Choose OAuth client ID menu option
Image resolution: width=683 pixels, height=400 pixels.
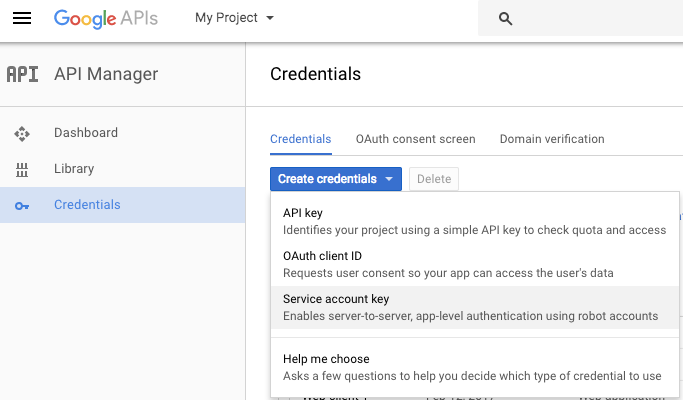click(475, 264)
